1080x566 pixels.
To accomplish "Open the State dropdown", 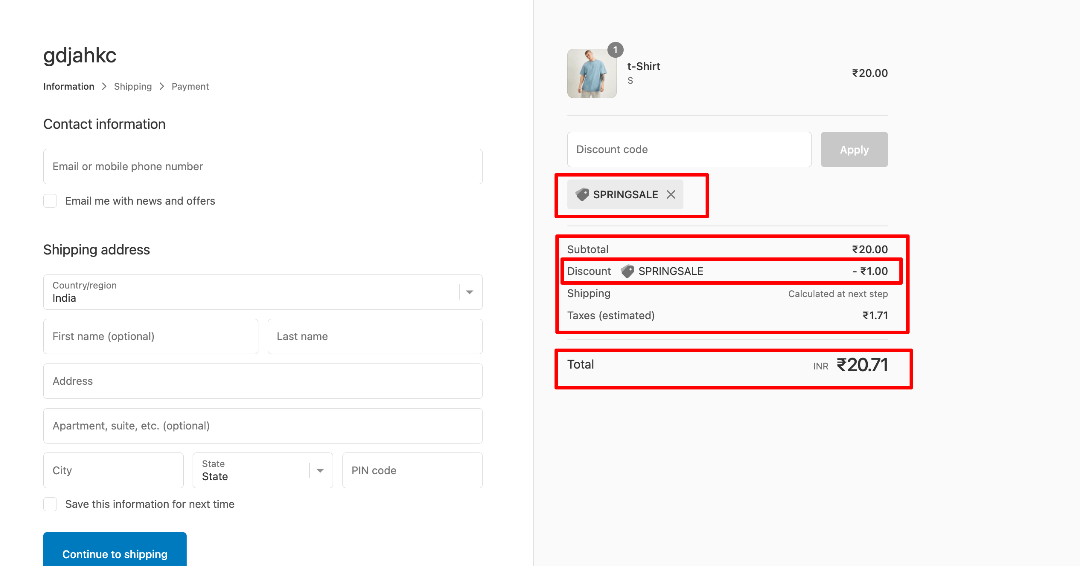I will pos(262,470).
